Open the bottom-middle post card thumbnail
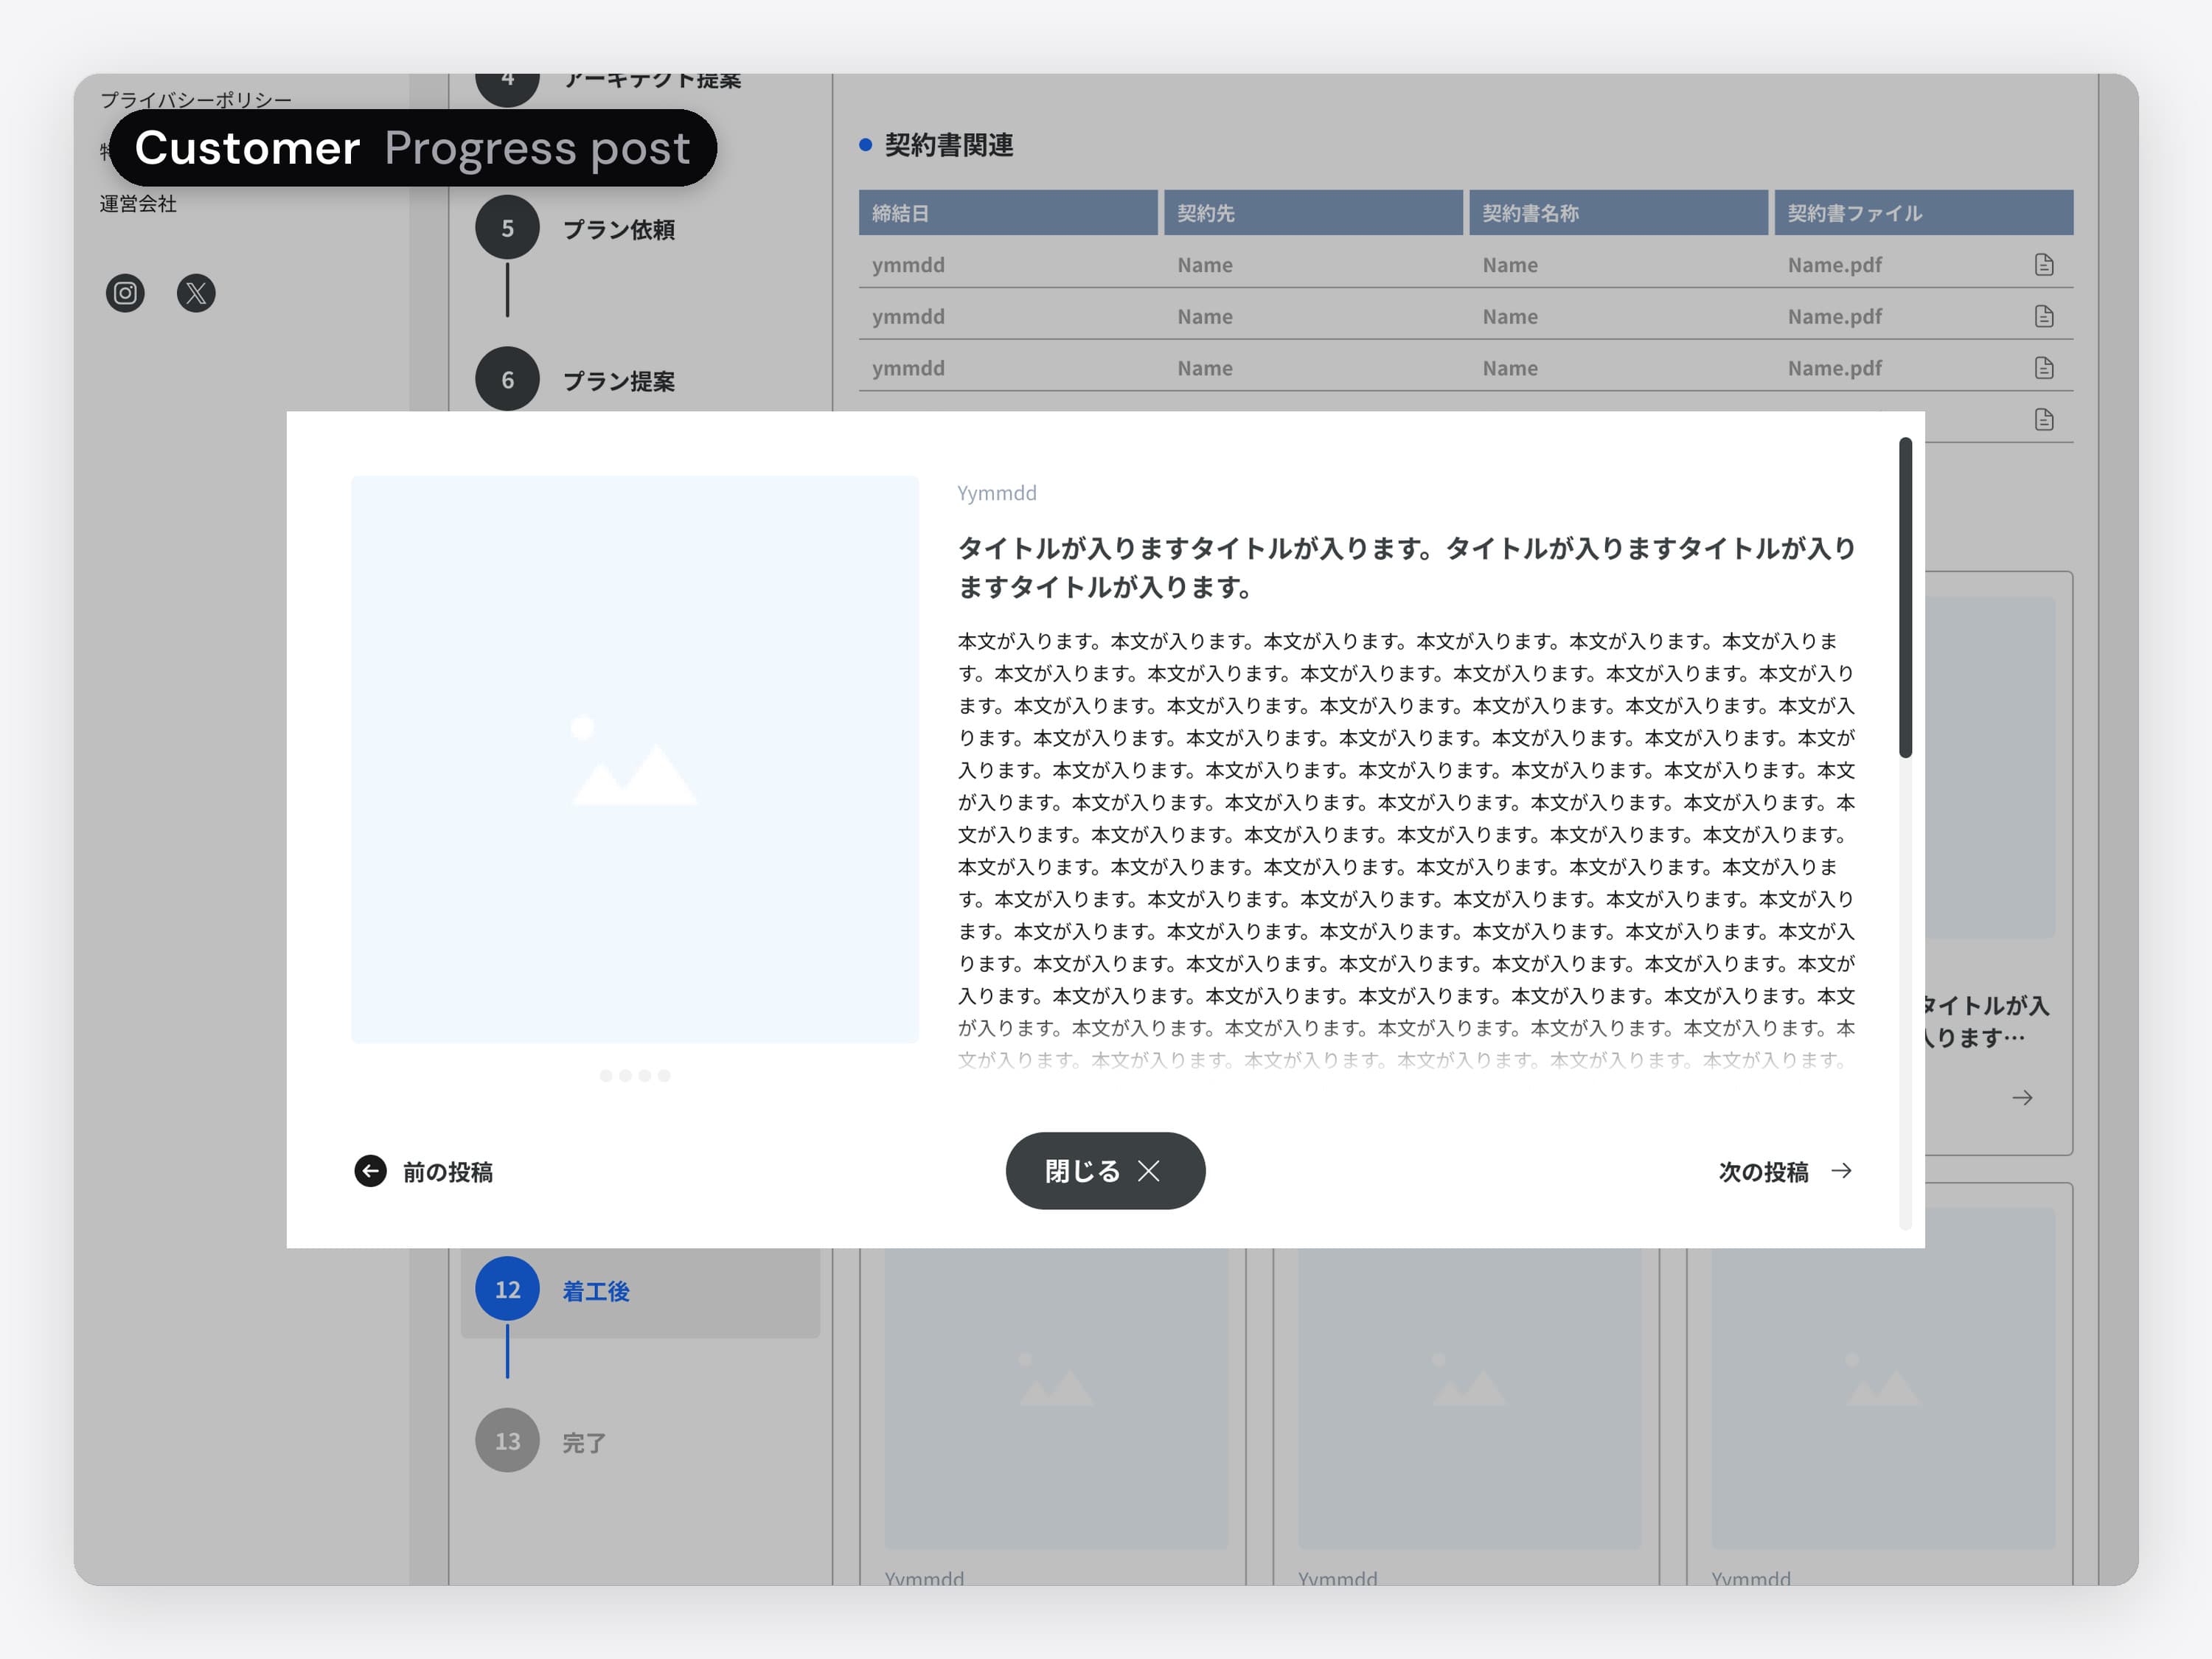The width and height of the screenshot is (2212, 1659). [1469, 1398]
